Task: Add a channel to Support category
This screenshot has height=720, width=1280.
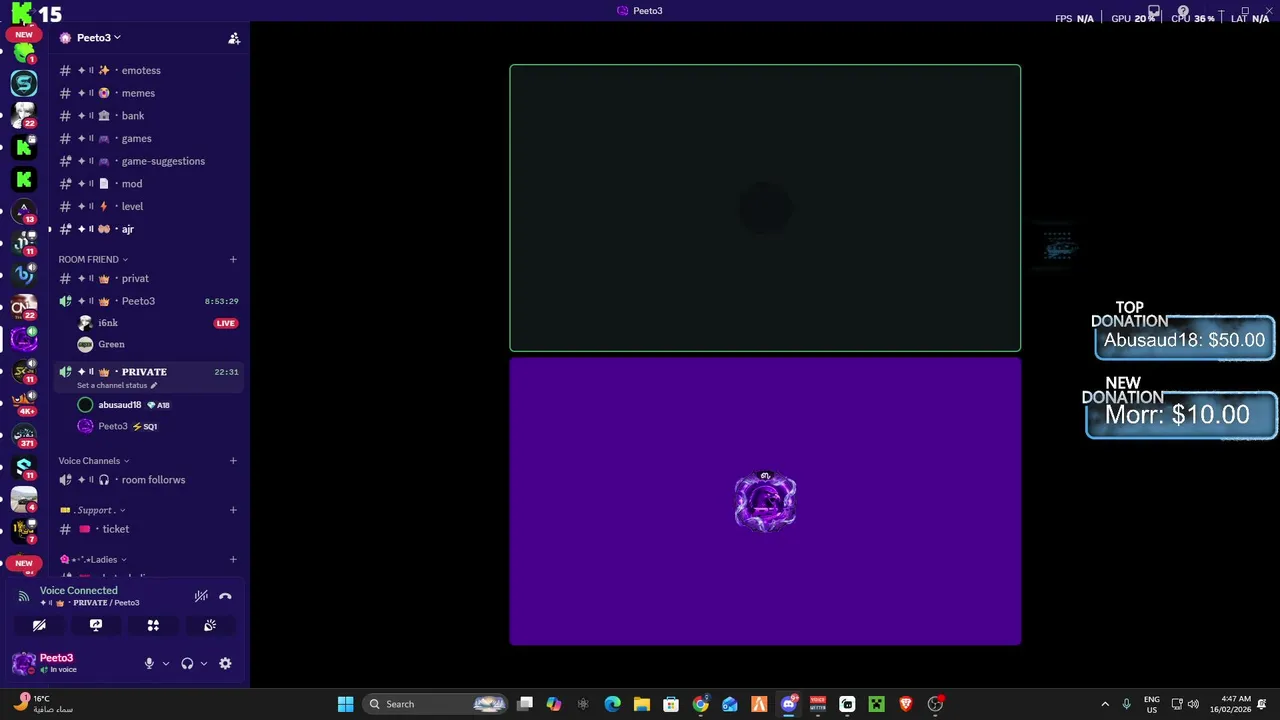Action: 233,510
